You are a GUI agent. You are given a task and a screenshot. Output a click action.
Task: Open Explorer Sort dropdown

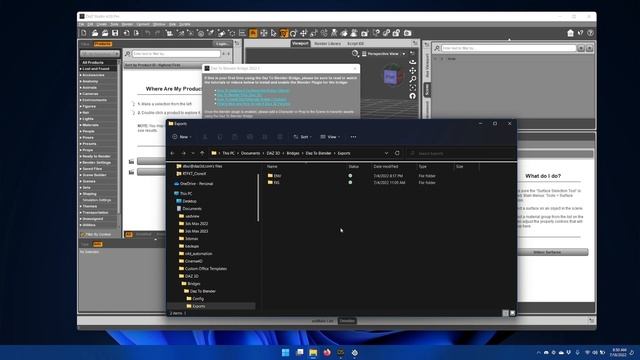(x=302, y=137)
